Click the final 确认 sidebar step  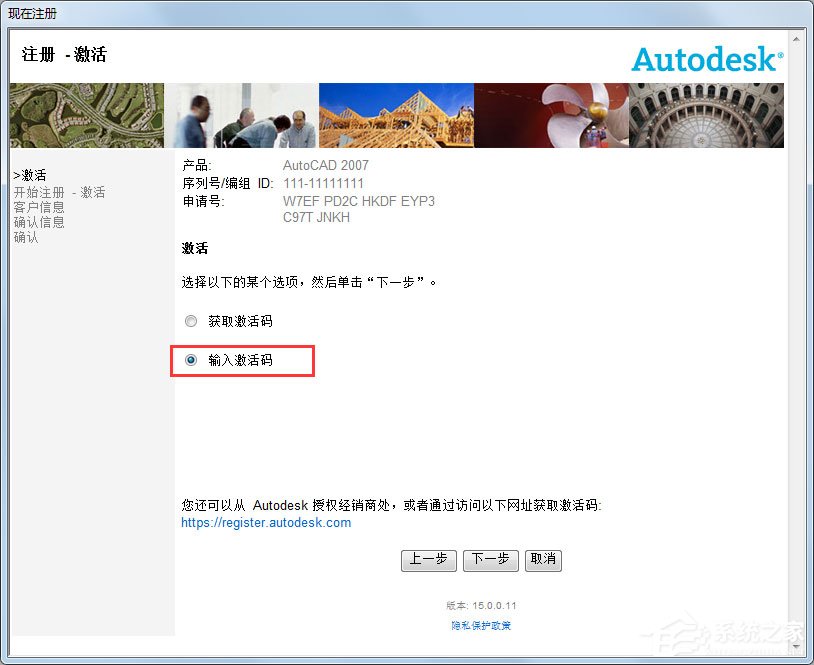click(26, 238)
